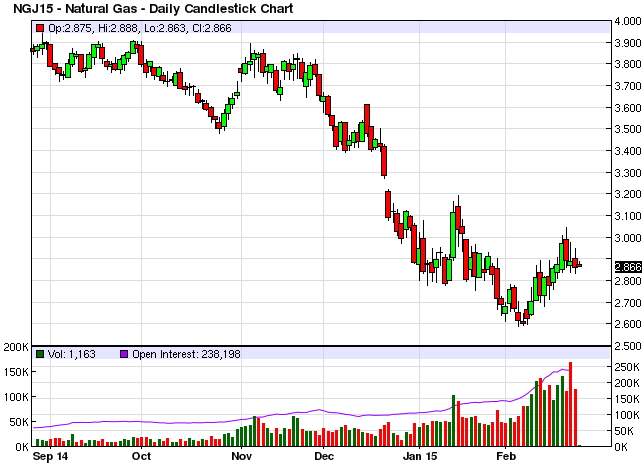
Task: Click the 3.300 price axis label
Action: [x=628, y=173]
